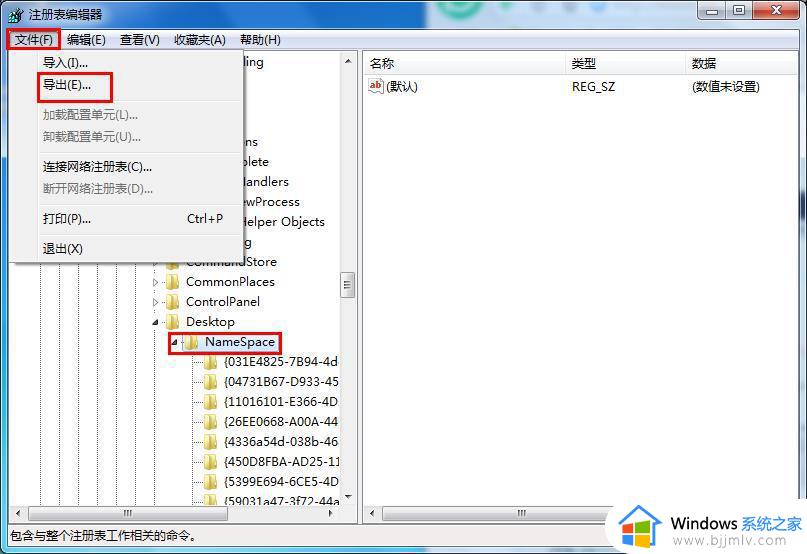Select the {450D8FBA-AD25-11 subkey
807x554 pixels.
[281, 462]
